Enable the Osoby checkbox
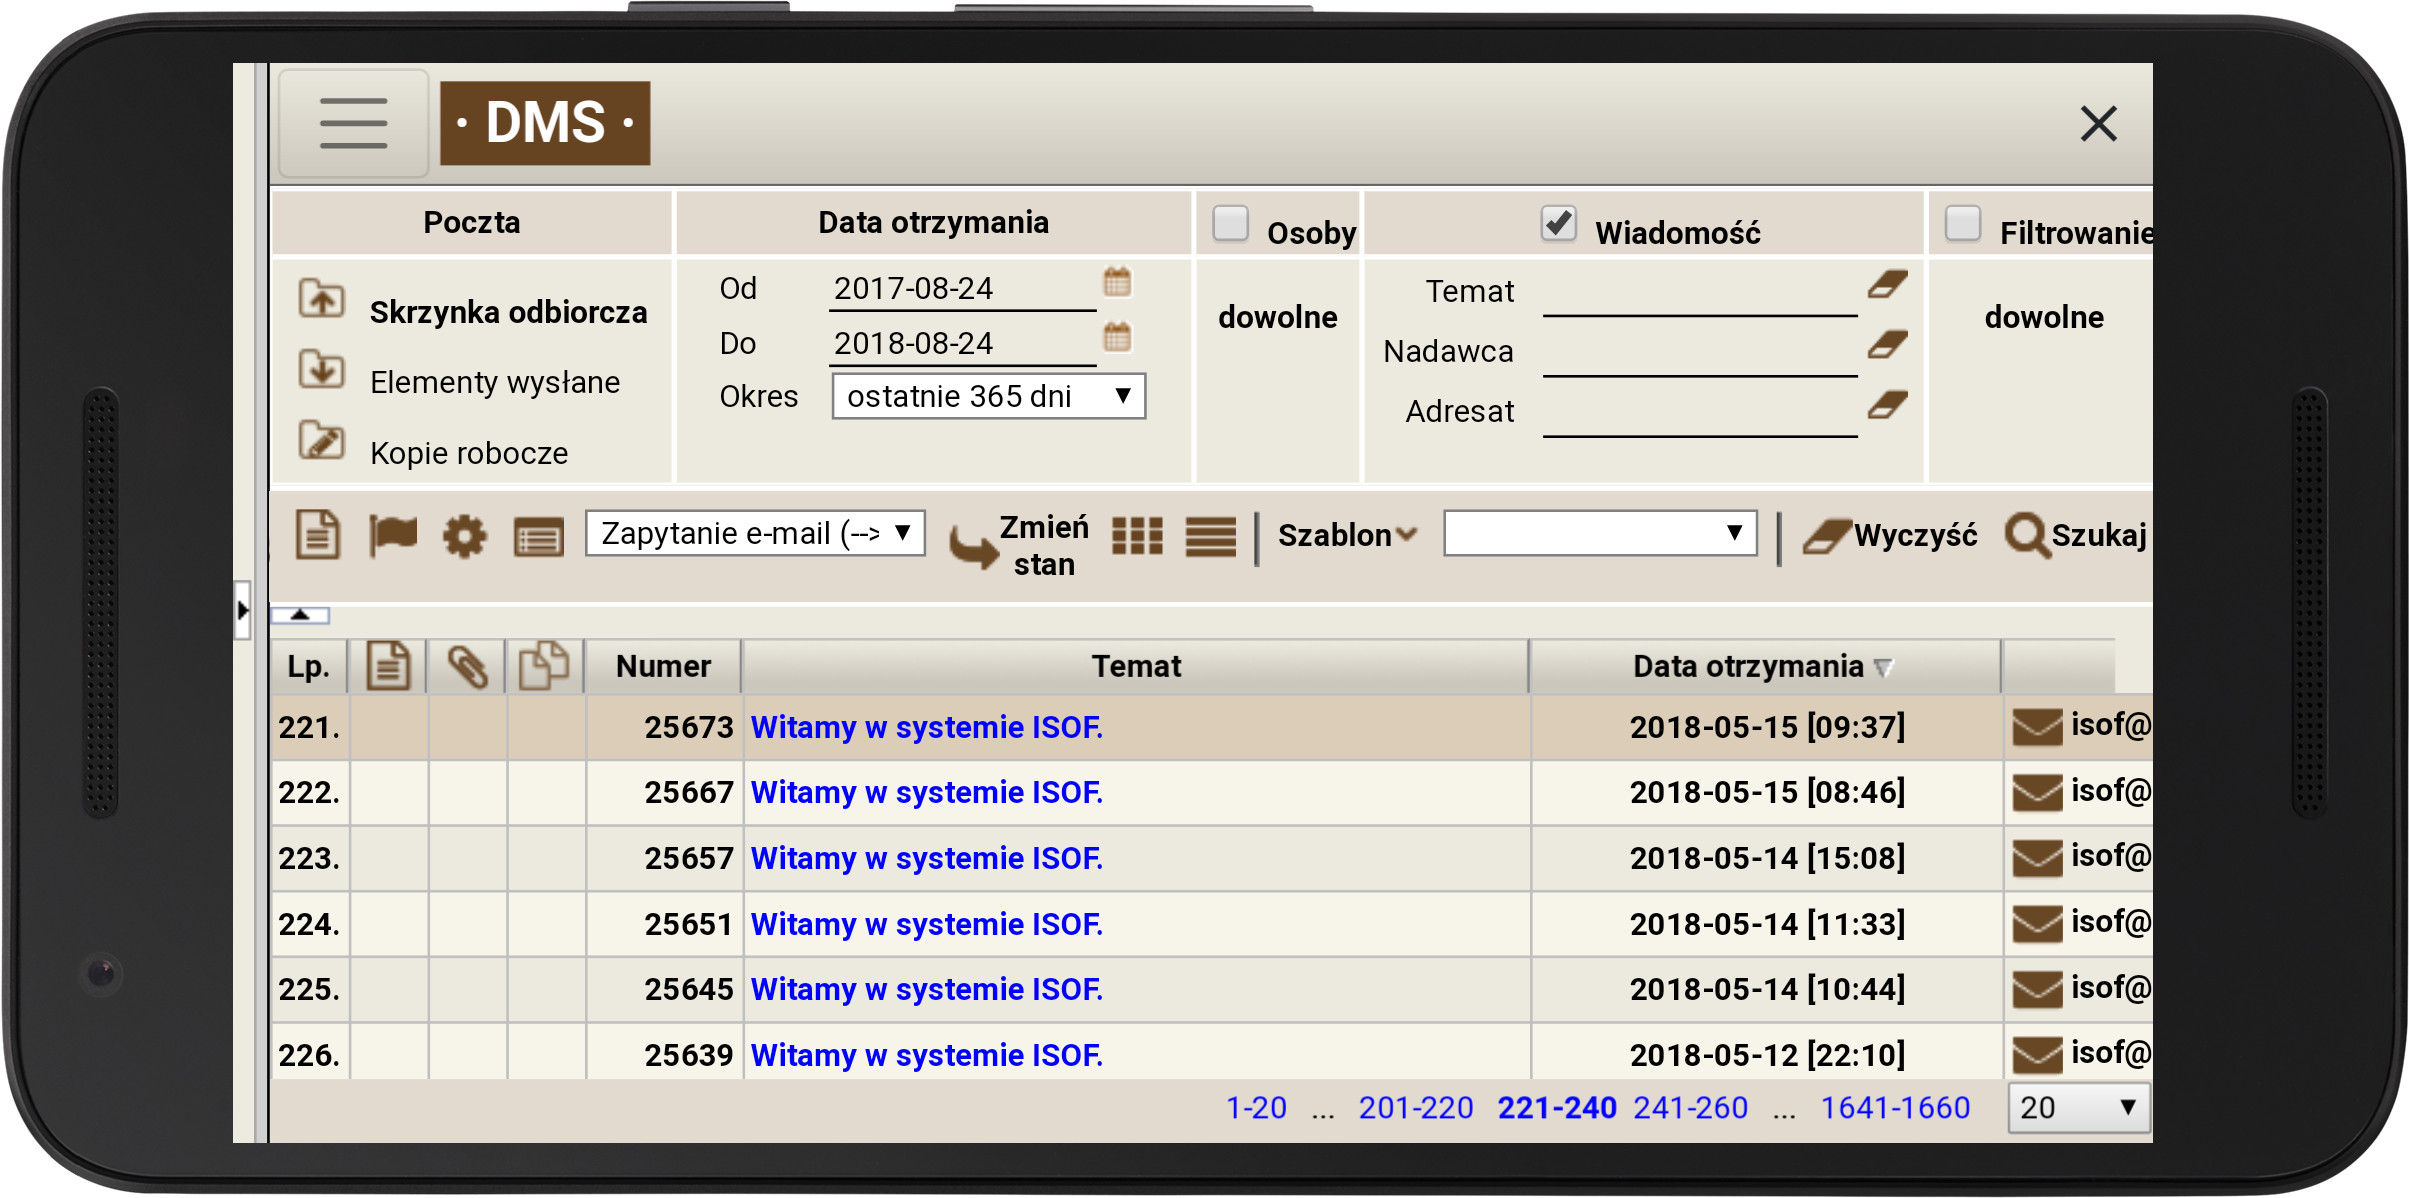 pos(1230,223)
